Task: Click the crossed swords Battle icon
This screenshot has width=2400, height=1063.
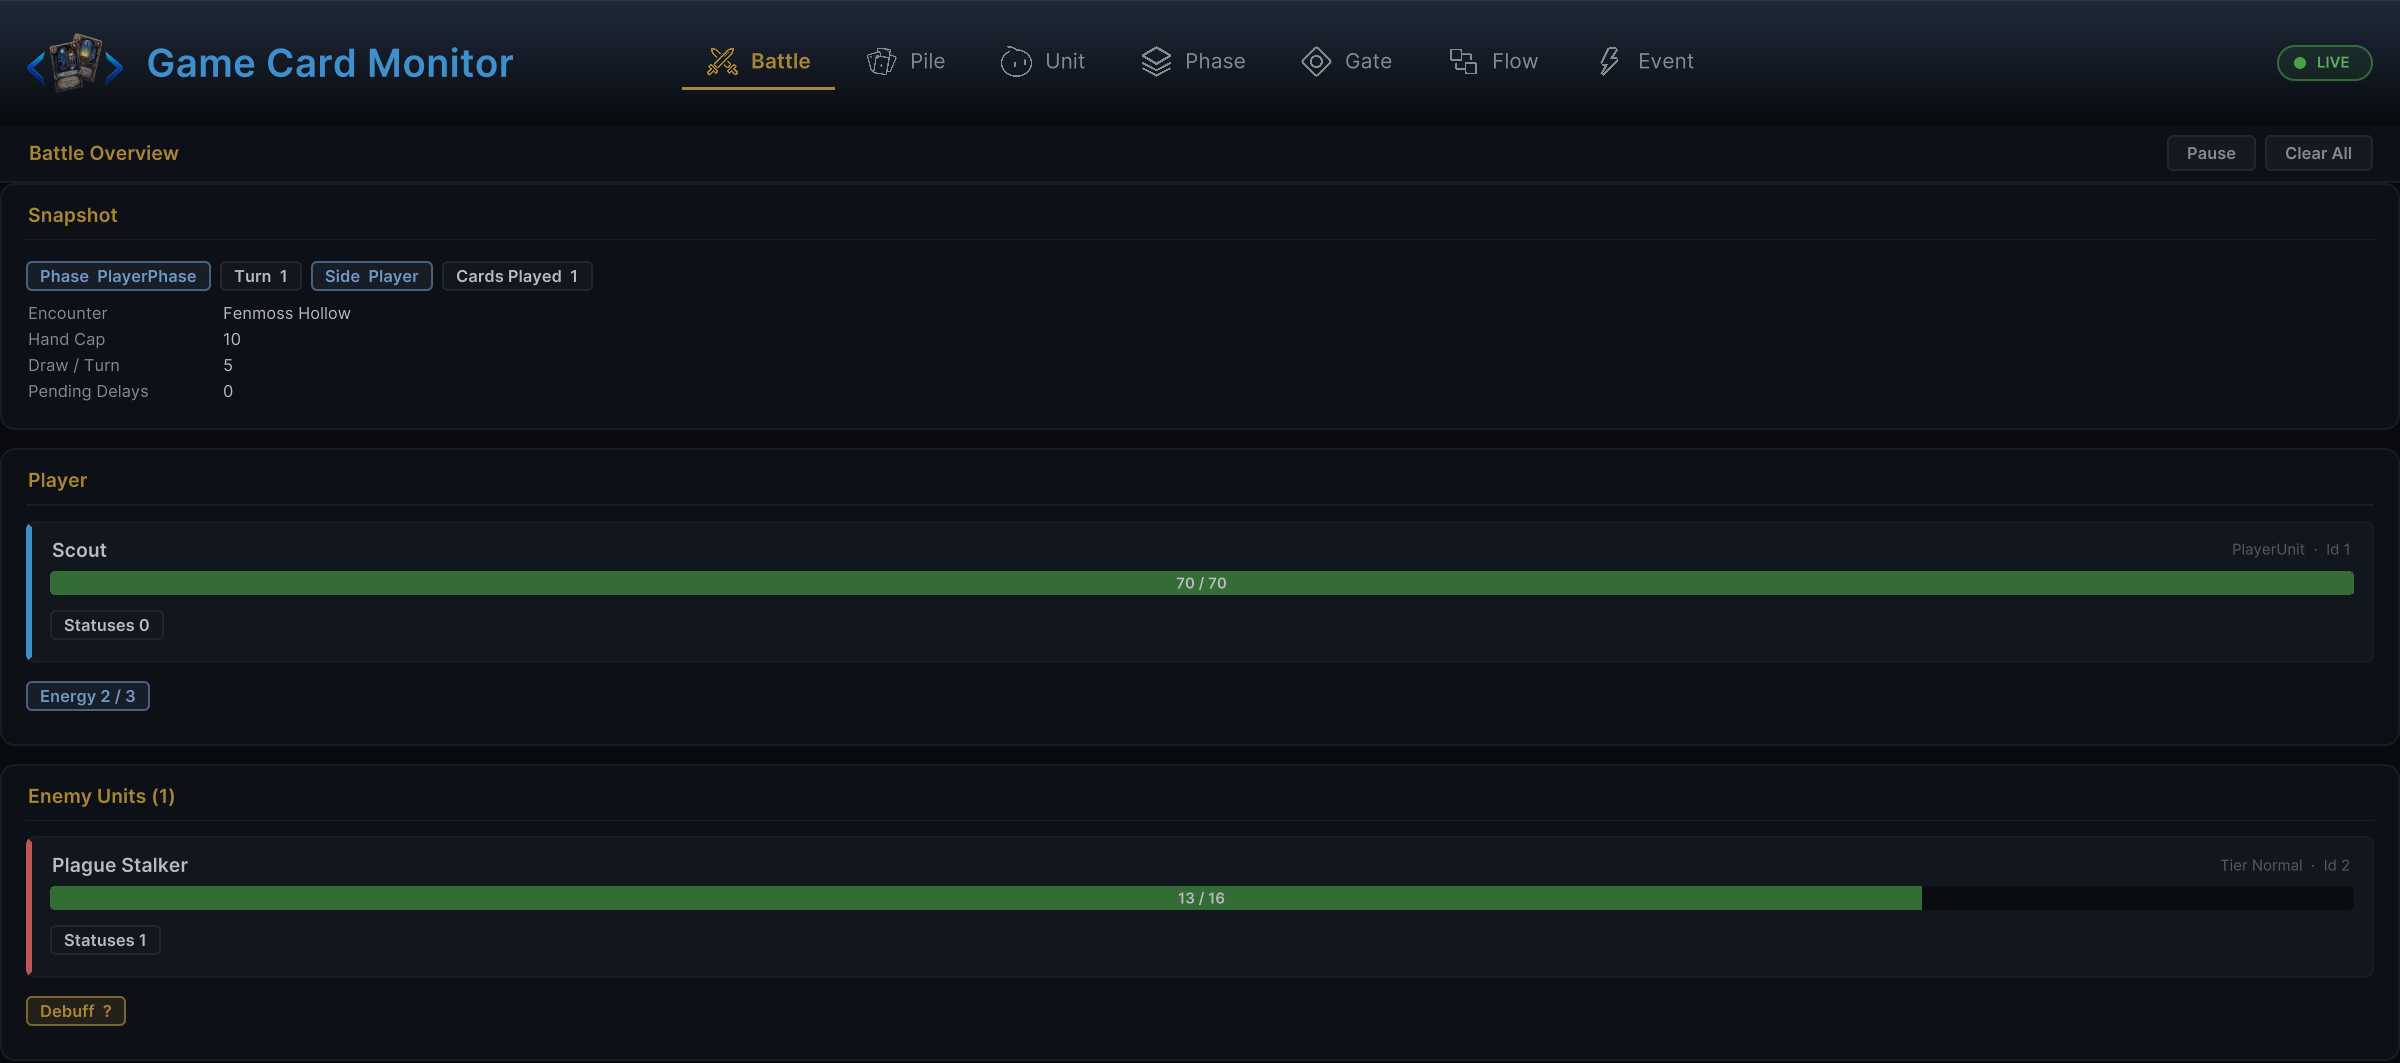Action: pos(722,62)
